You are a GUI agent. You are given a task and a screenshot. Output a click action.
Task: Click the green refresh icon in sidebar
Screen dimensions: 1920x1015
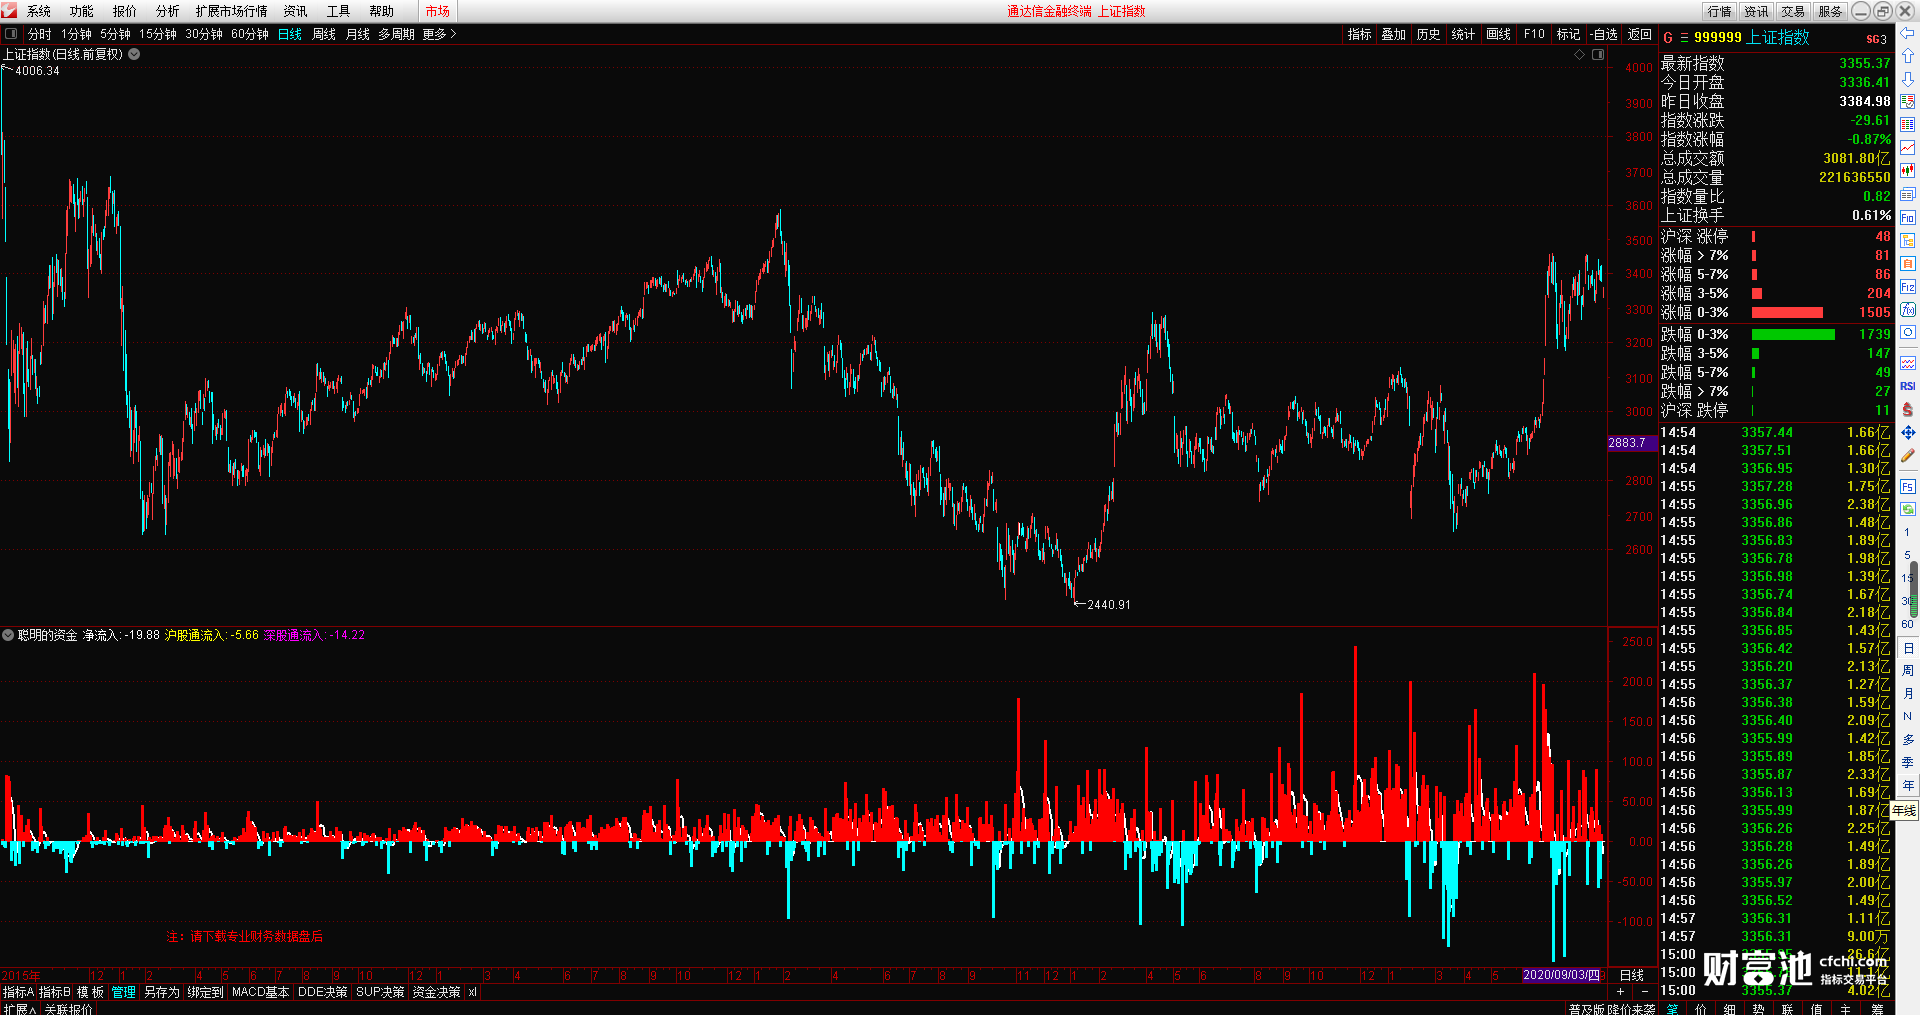[x=1908, y=509]
